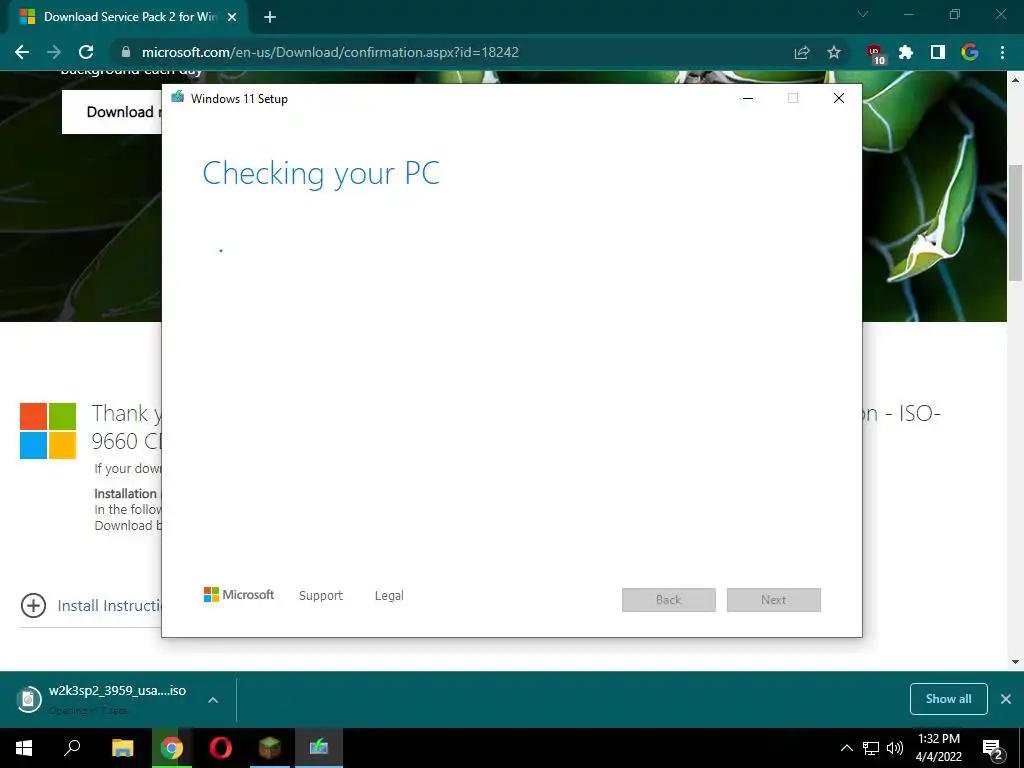Close the Download Service Pack 2 tab
Screen dimensions: 1024x768
[232, 17]
